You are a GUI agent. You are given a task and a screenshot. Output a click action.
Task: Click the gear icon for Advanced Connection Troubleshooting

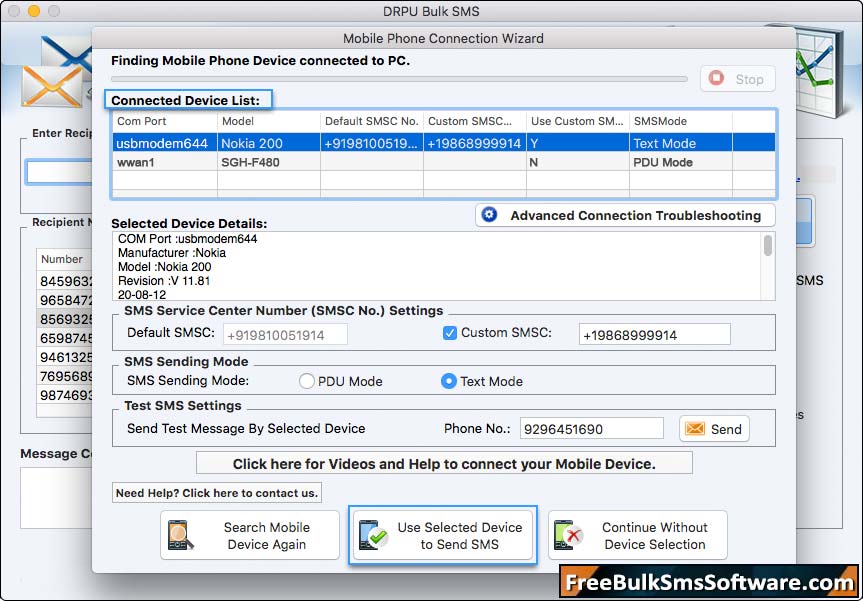(489, 215)
